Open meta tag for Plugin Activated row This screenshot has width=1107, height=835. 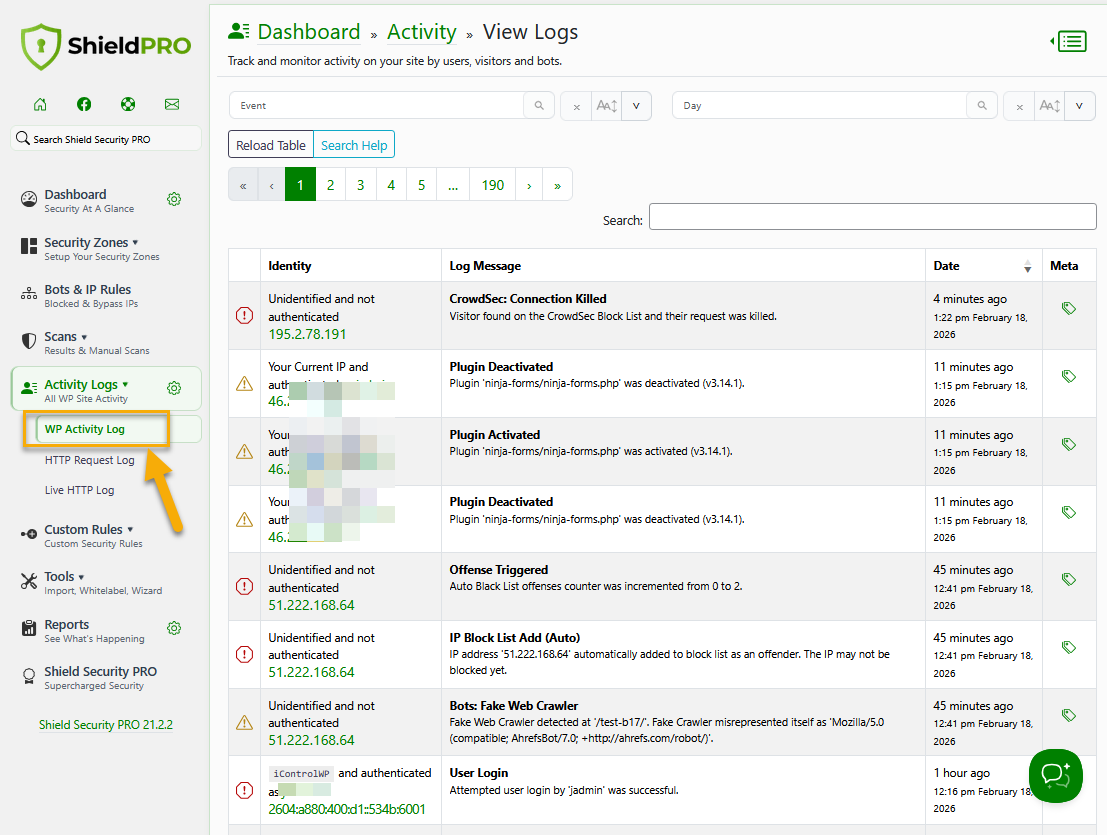pos(1069,444)
